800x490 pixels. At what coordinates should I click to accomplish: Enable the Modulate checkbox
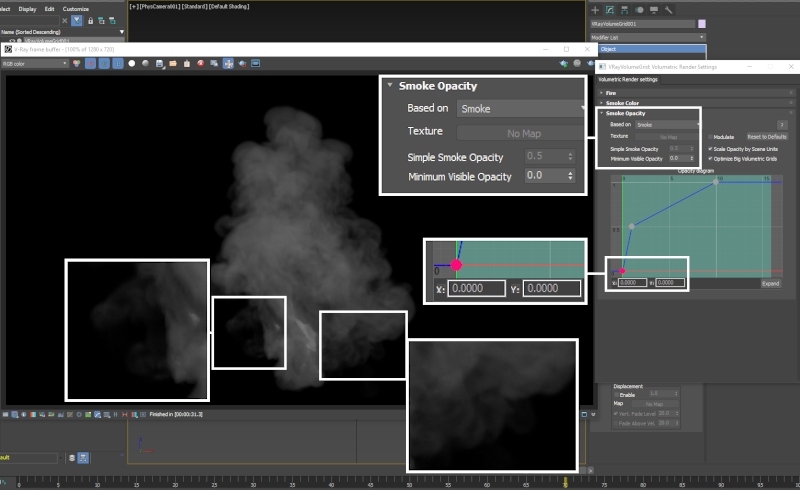tap(710, 136)
